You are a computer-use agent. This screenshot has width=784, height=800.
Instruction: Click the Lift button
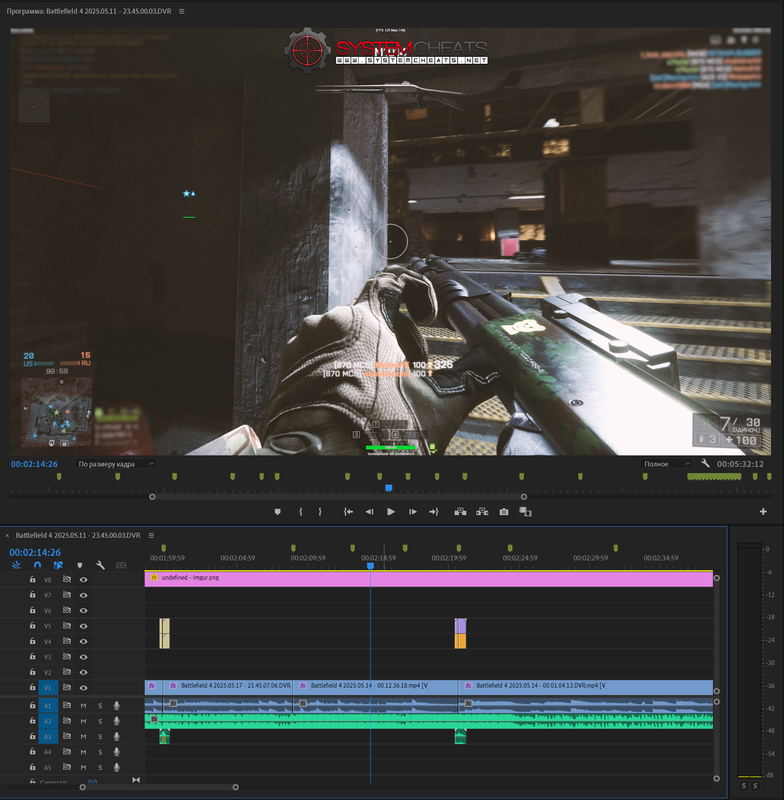460,512
